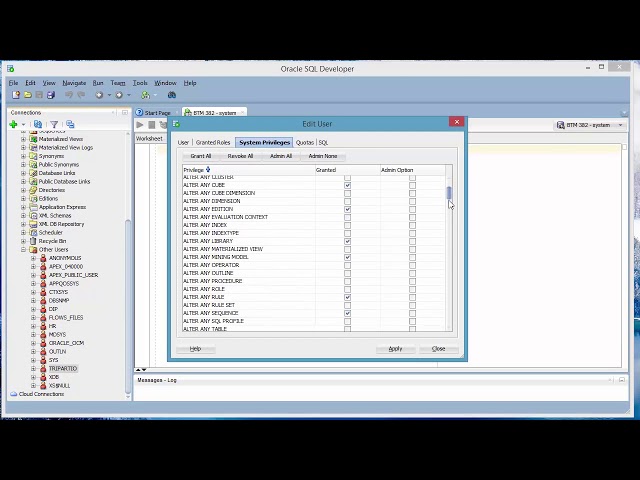
Task: Click the Granted column header
Action: (x=347, y=170)
